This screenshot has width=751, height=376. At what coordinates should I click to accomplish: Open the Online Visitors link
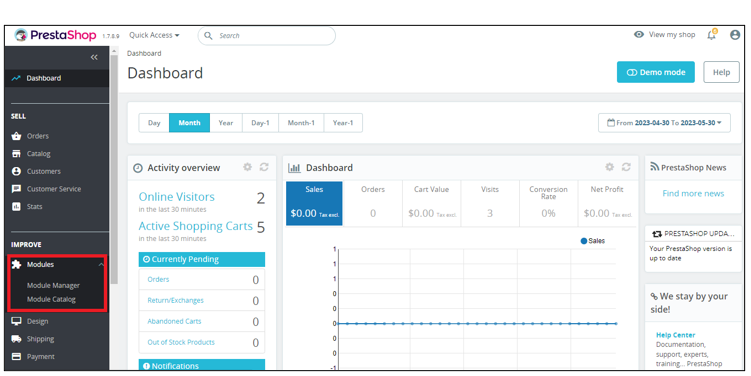coord(176,197)
